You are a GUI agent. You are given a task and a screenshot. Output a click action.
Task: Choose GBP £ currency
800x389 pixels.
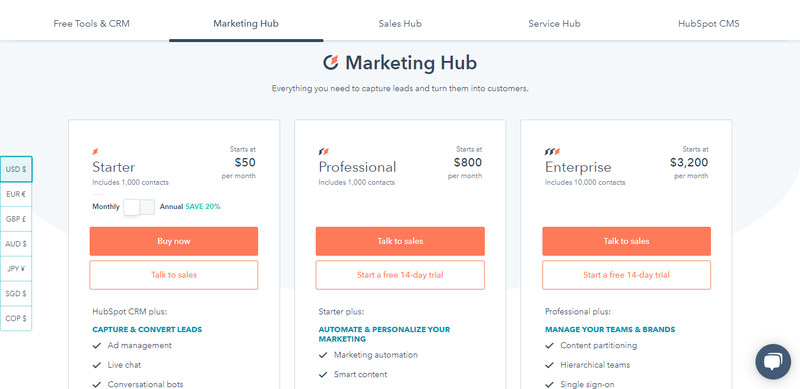[x=16, y=219]
